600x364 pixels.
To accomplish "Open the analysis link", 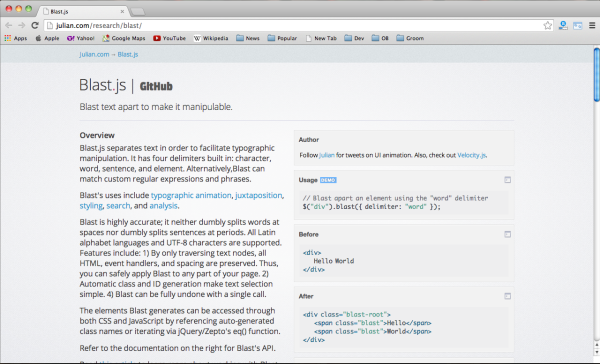I will (163, 206).
